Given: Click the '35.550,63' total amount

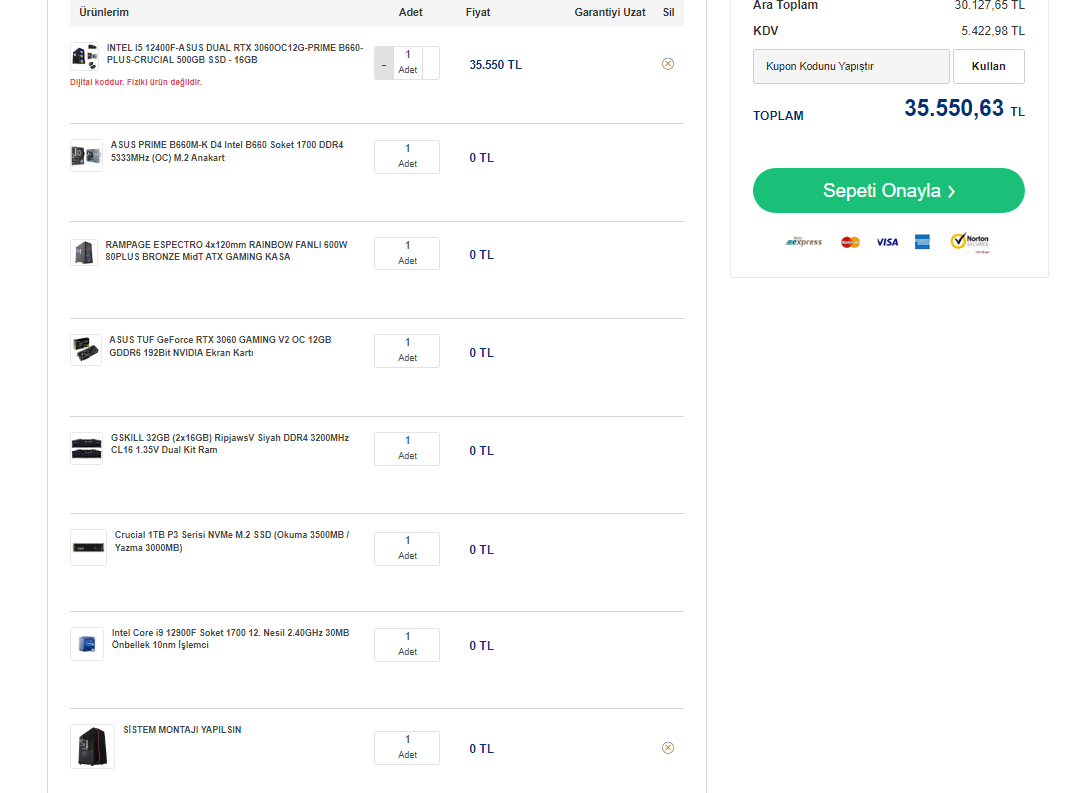Looking at the screenshot, I should point(954,108).
